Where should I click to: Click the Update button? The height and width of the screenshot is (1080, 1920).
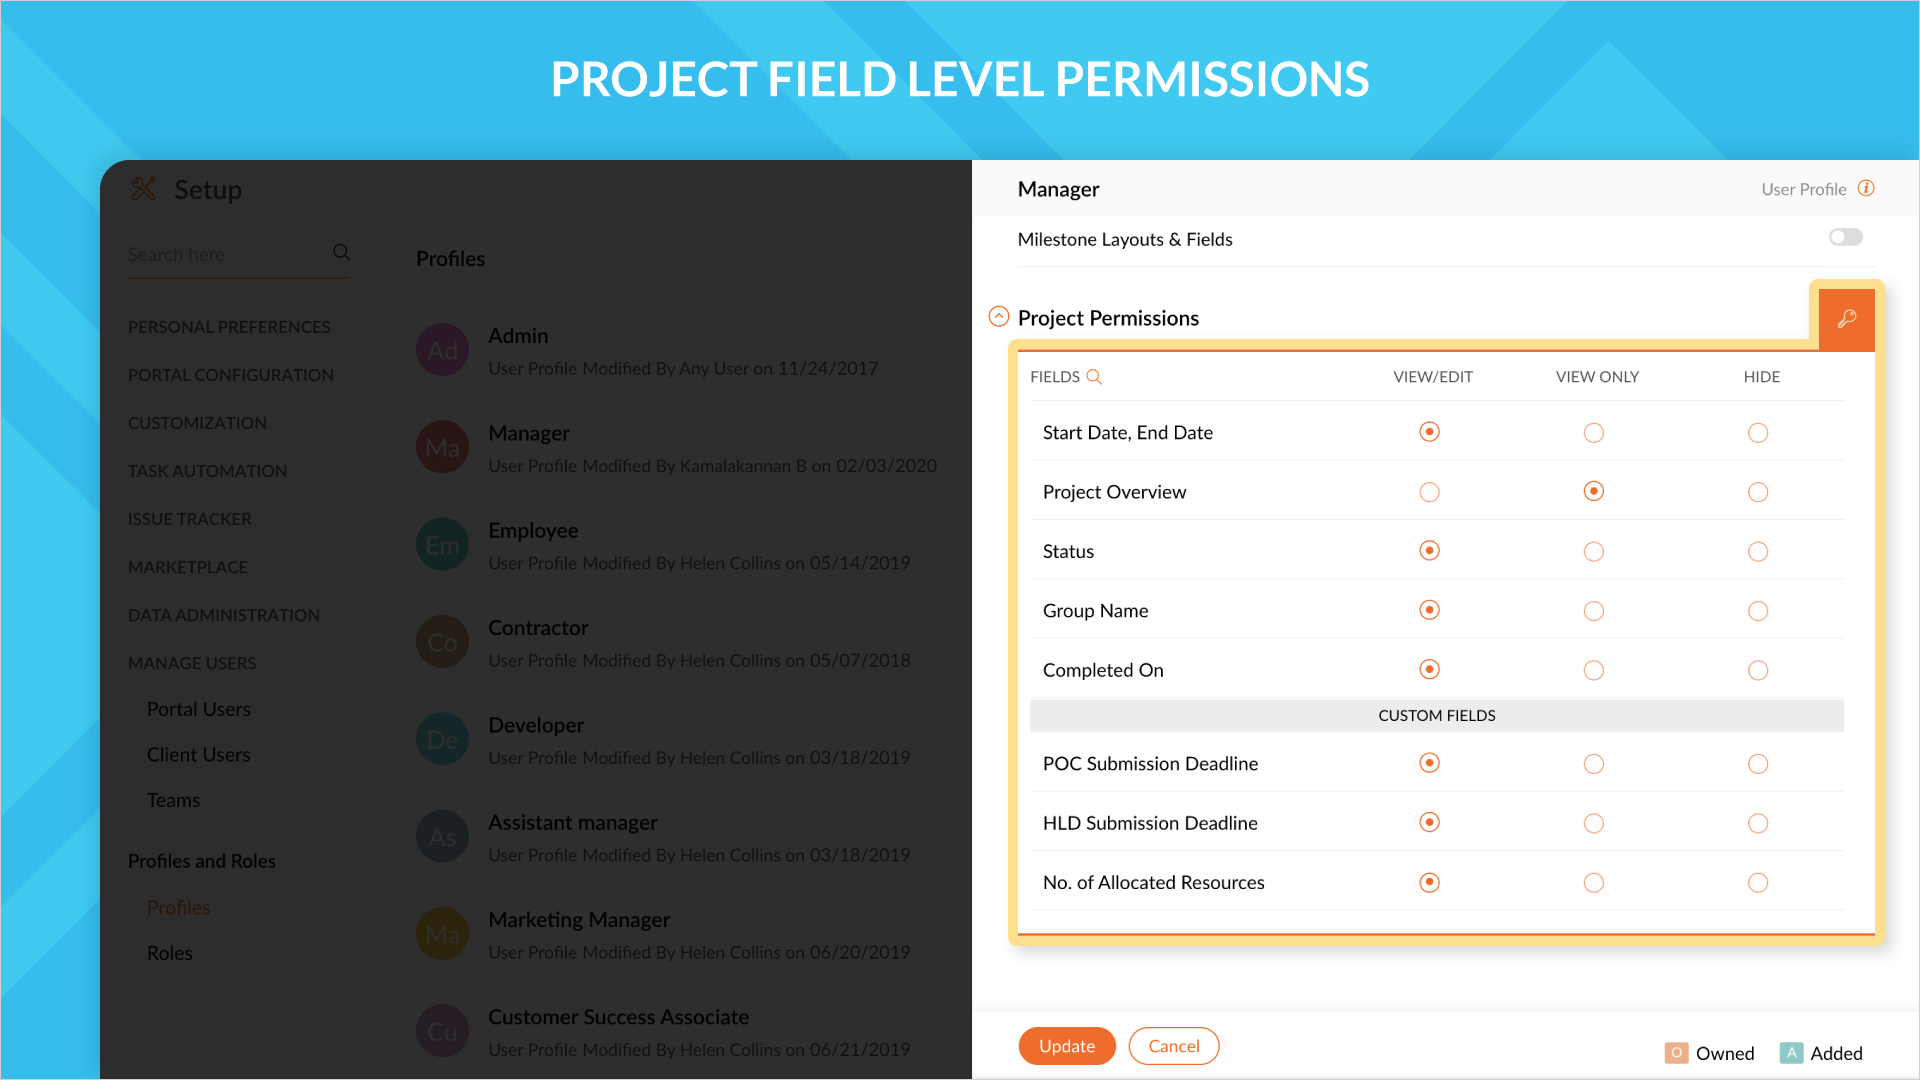(1067, 1046)
